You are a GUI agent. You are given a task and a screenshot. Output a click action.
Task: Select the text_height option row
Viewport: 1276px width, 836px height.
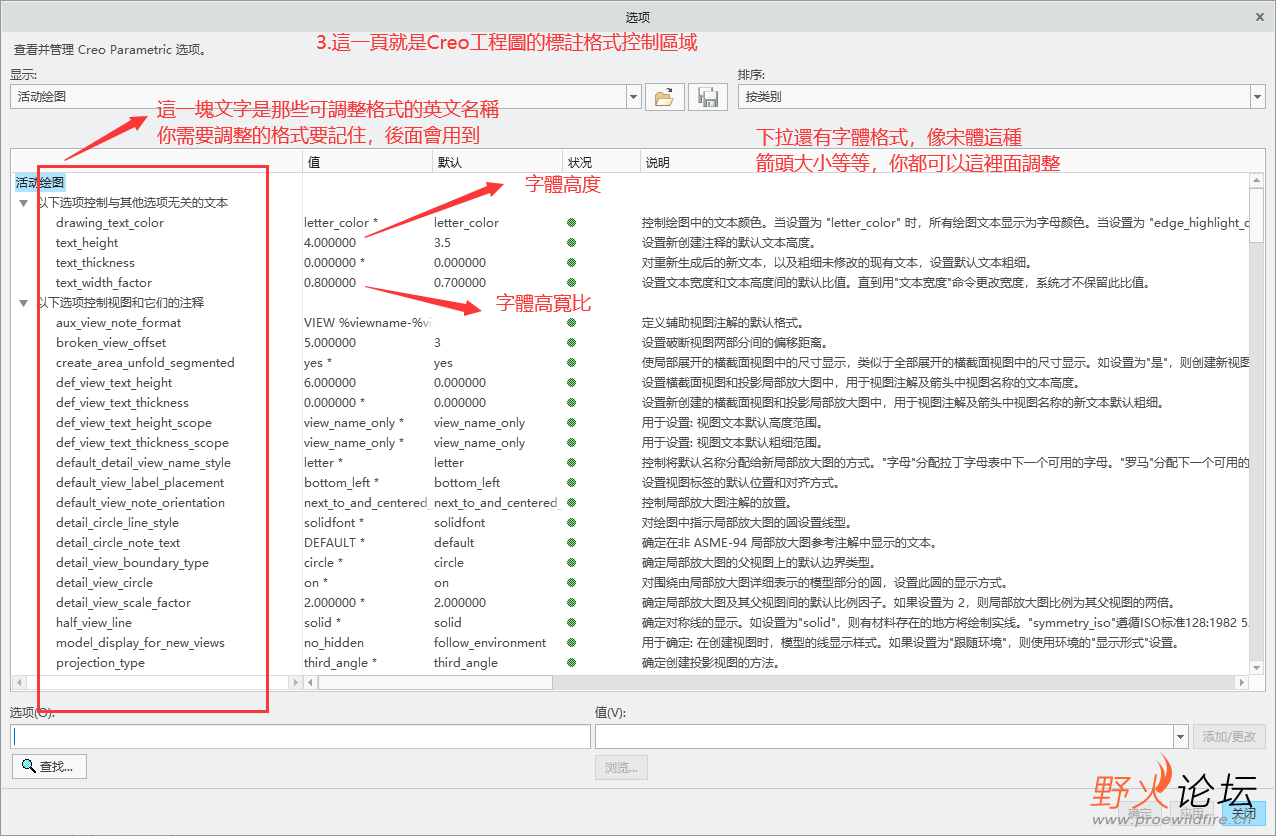(x=87, y=243)
